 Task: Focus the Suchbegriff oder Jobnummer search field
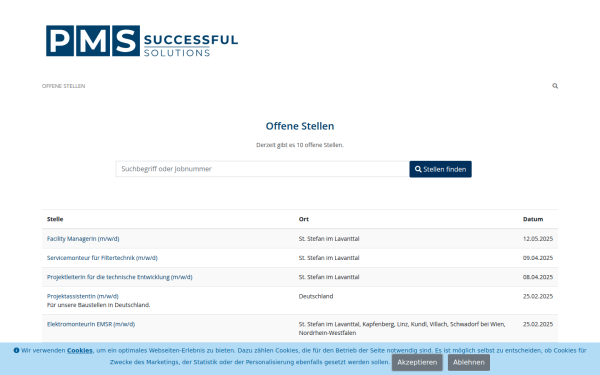(x=262, y=169)
